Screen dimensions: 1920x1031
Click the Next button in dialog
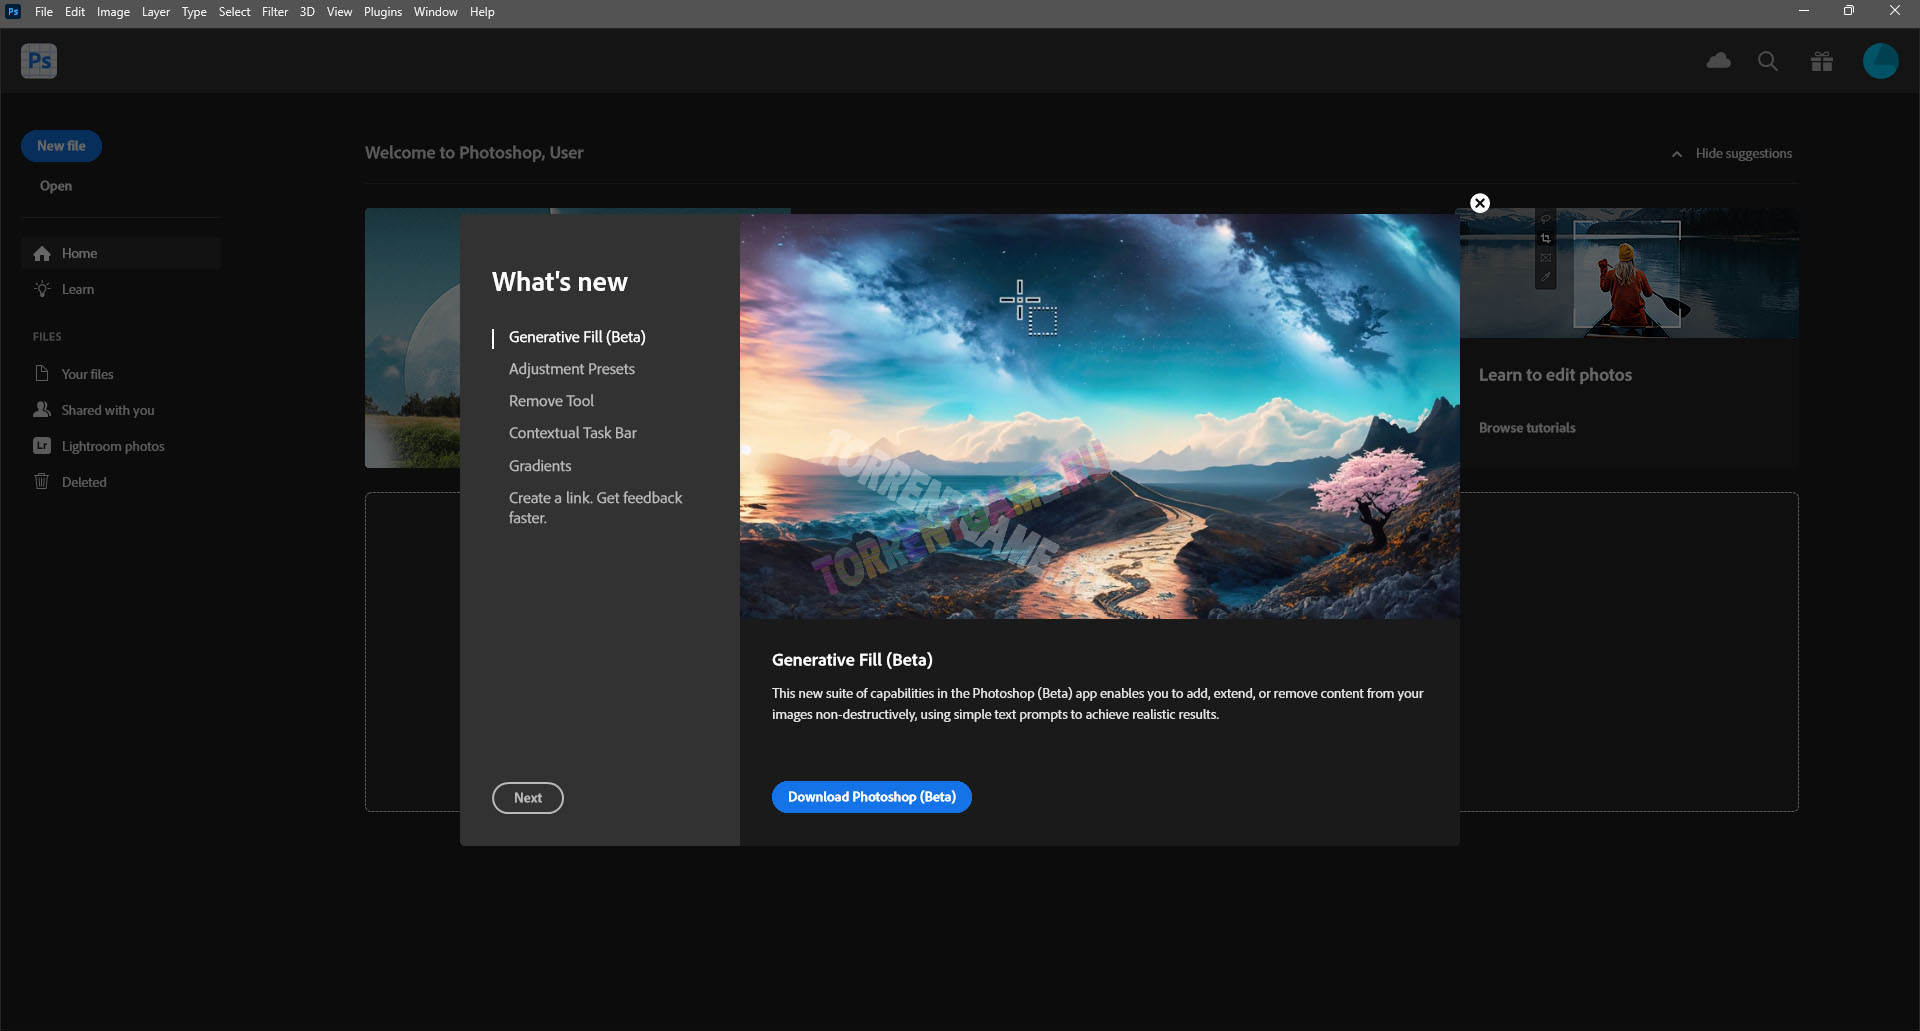pos(527,798)
